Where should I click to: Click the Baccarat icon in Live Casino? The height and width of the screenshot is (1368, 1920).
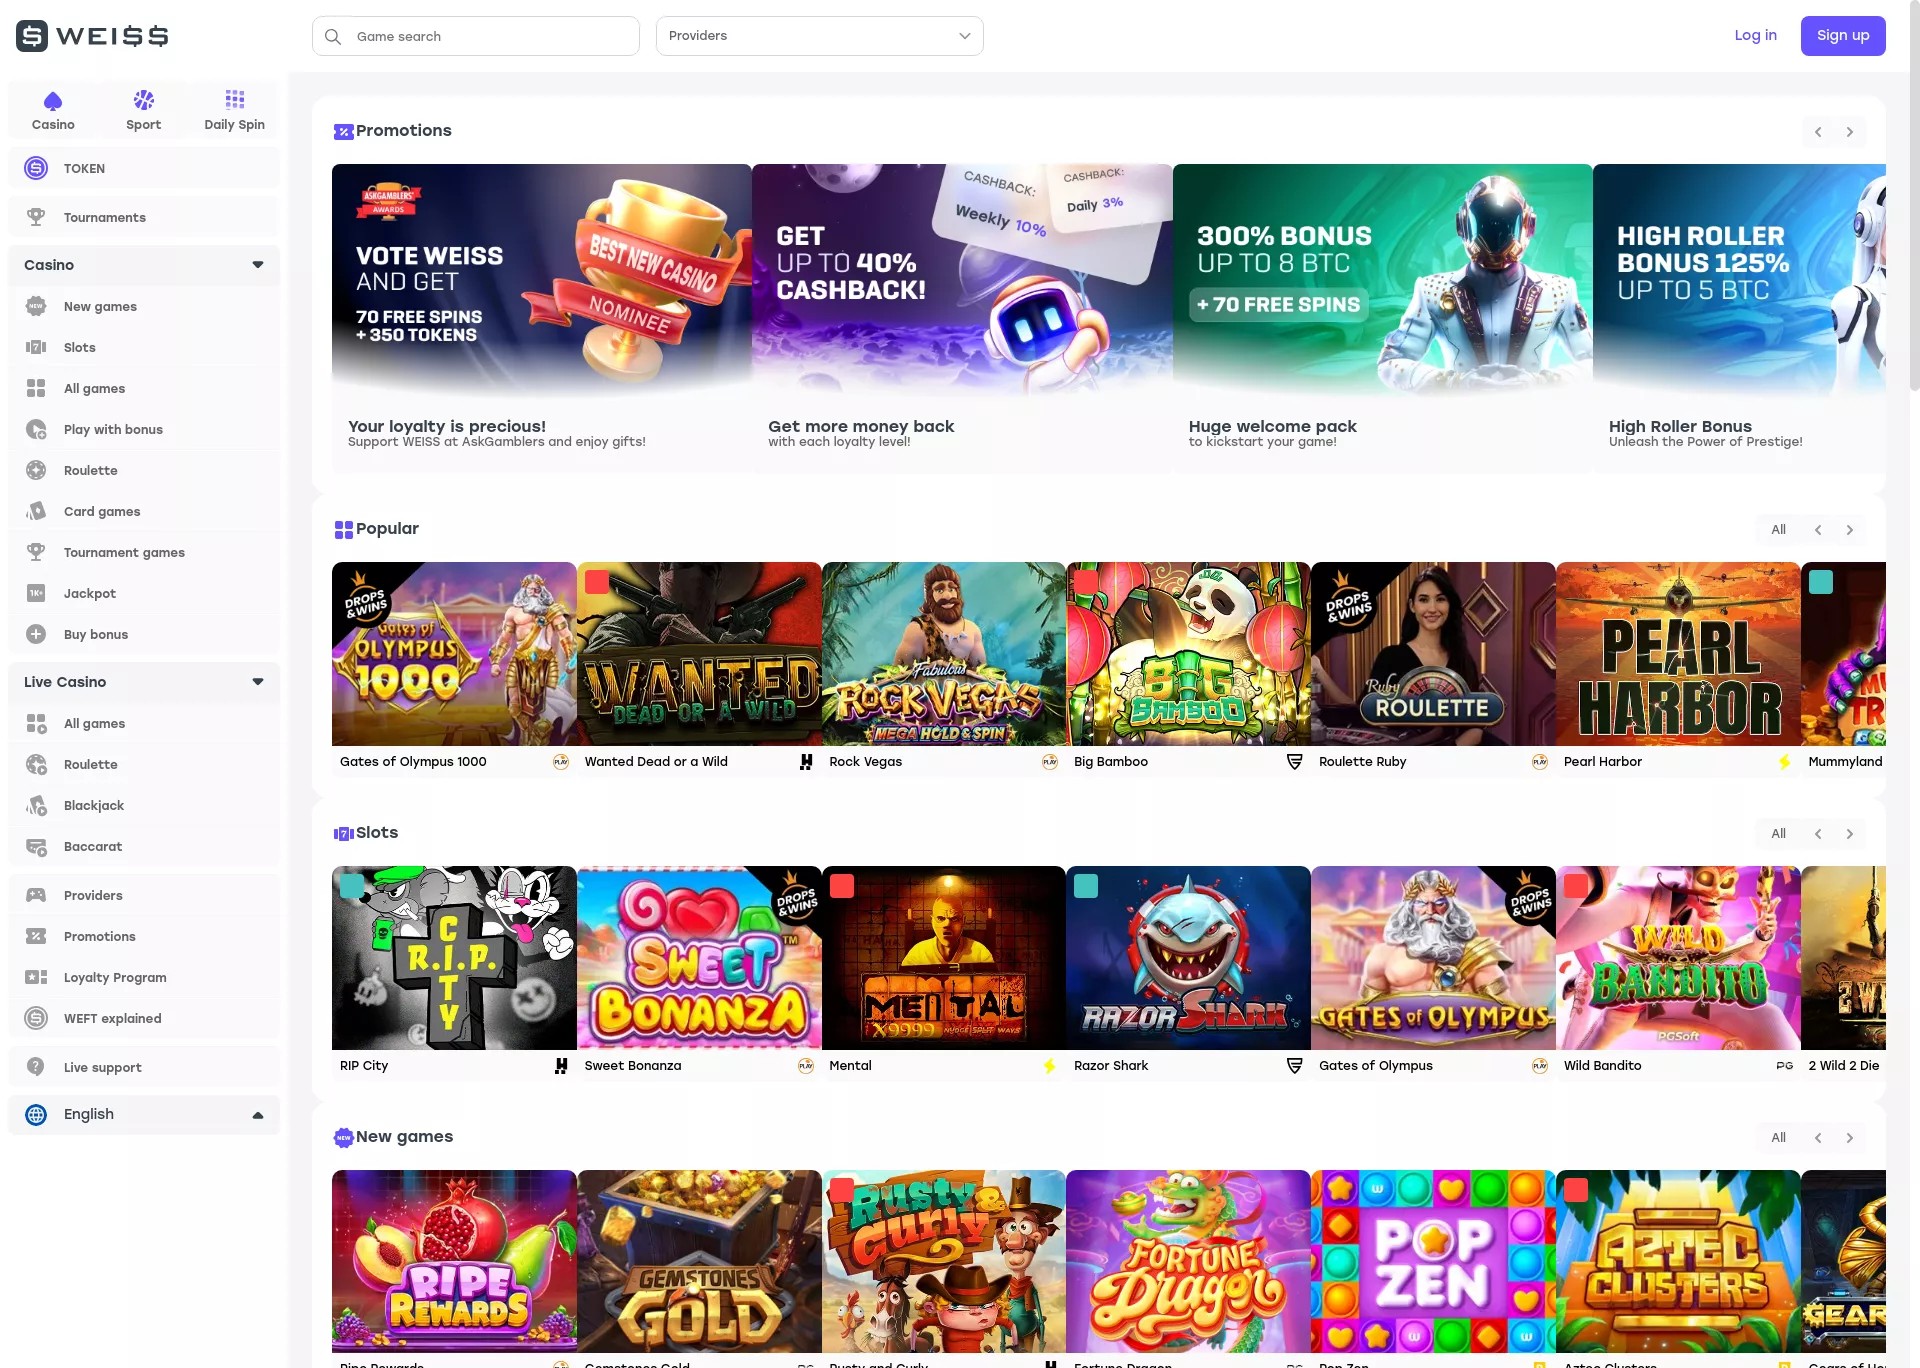(x=36, y=846)
